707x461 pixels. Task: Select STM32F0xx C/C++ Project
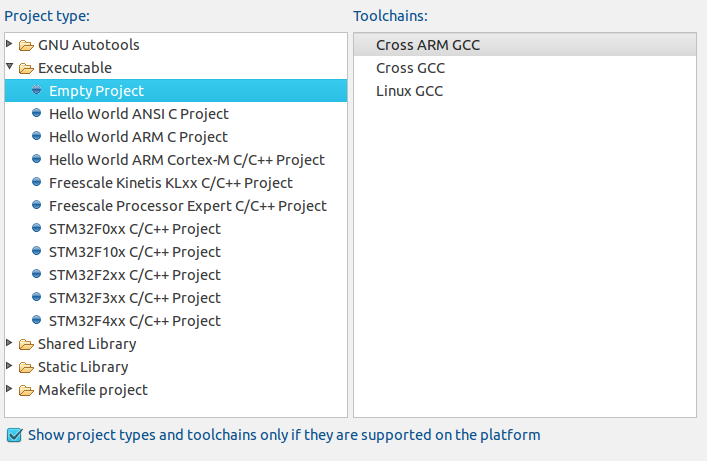click(135, 229)
